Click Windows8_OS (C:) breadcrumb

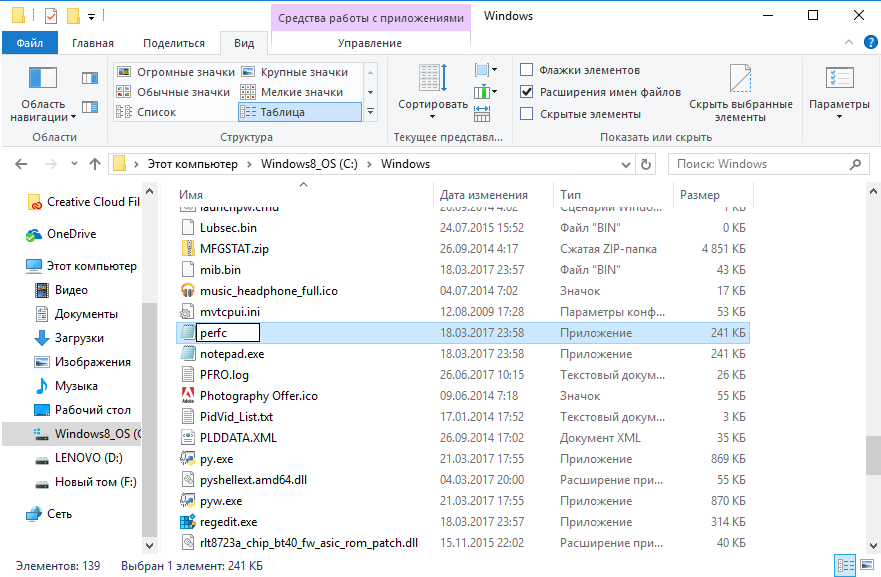pos(309,164)
